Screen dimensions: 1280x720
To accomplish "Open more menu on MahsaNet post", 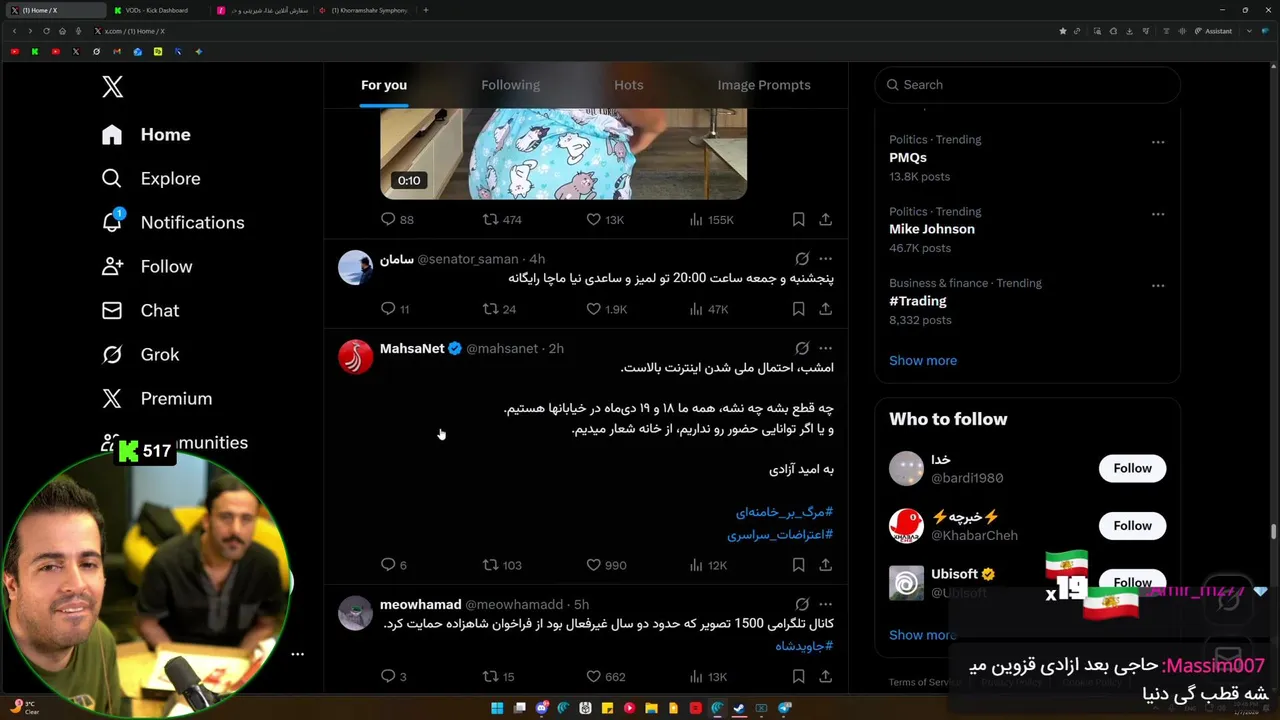I will click(x=826, y=349).
